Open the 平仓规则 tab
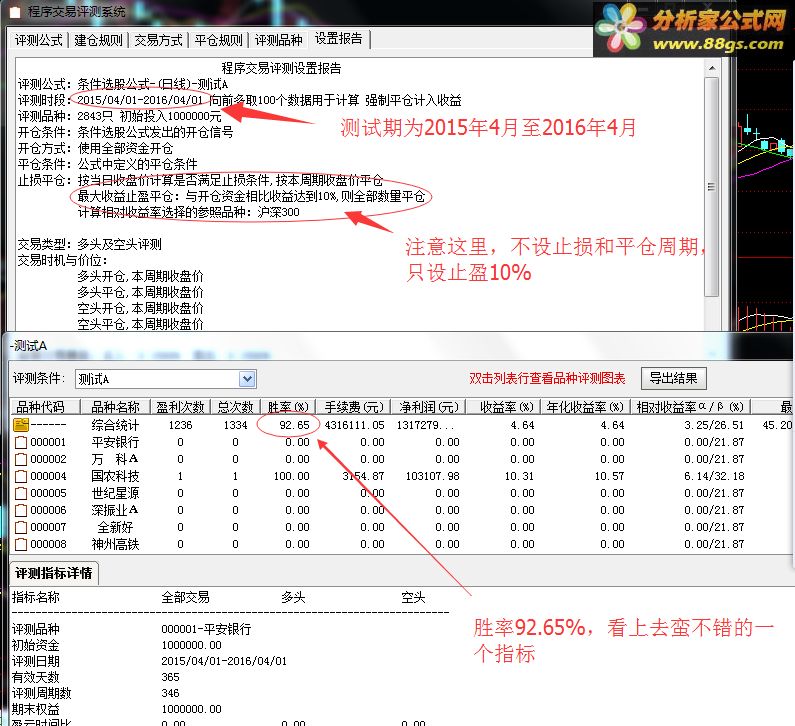Viewport: 795px width, 726px height. click(219, 40)
